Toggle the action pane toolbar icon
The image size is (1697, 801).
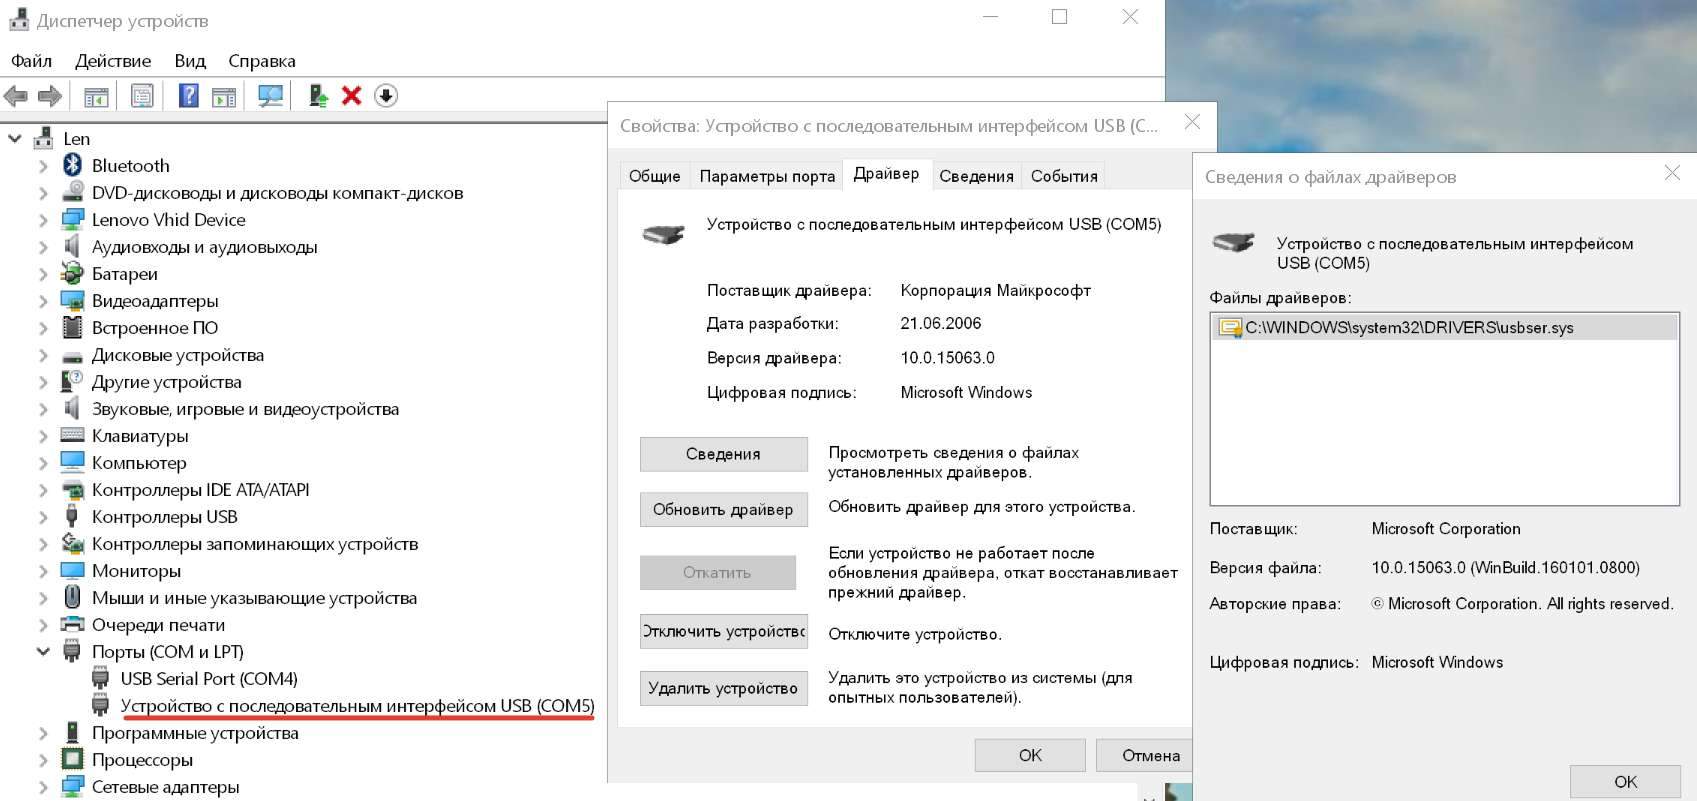pyautogui.click(x=224, y=96)
